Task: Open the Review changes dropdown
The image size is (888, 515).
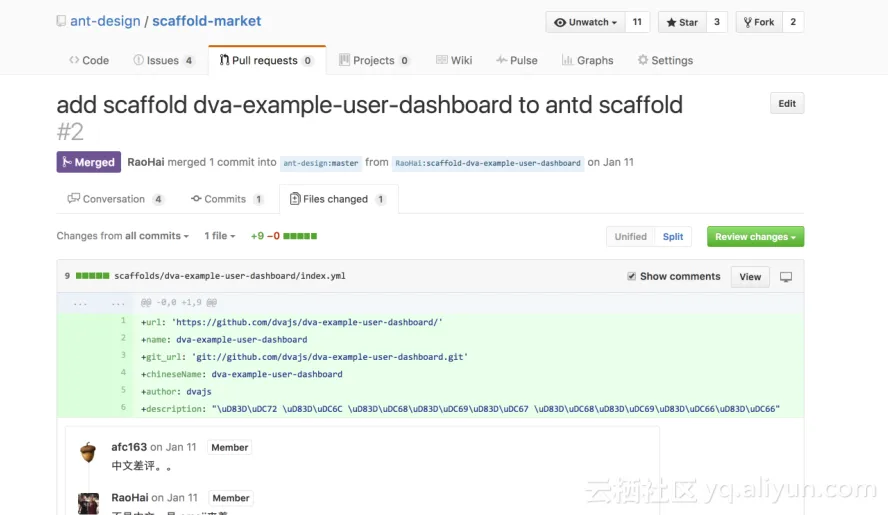Action: (x=755, y=237)
